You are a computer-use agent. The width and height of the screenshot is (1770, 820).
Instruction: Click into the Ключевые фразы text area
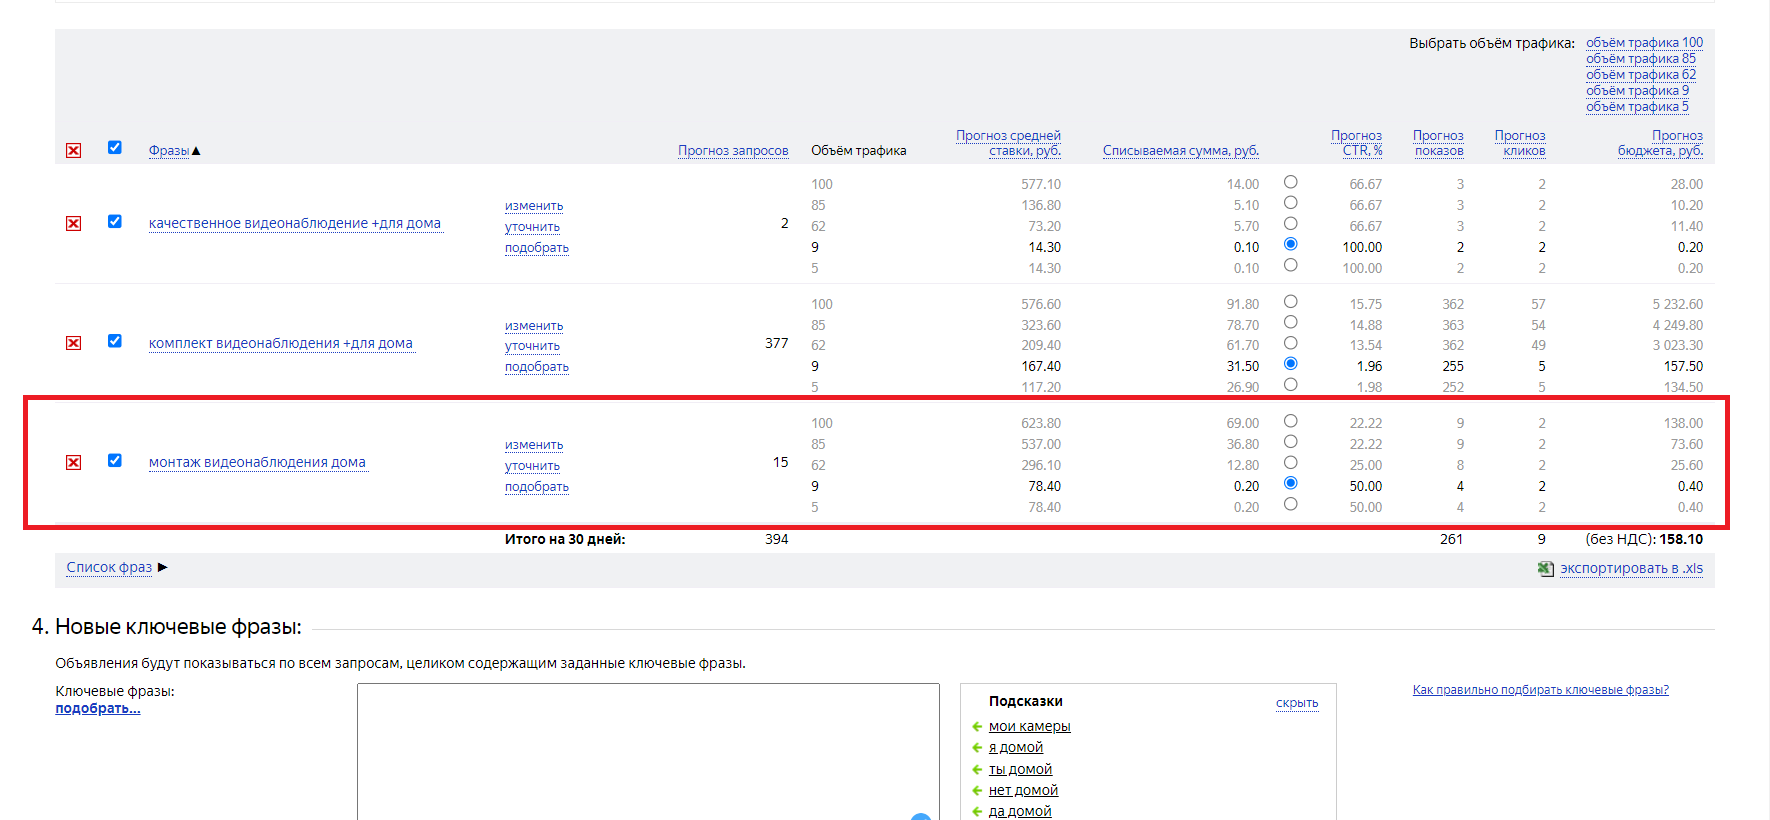(x=647, y=750)
